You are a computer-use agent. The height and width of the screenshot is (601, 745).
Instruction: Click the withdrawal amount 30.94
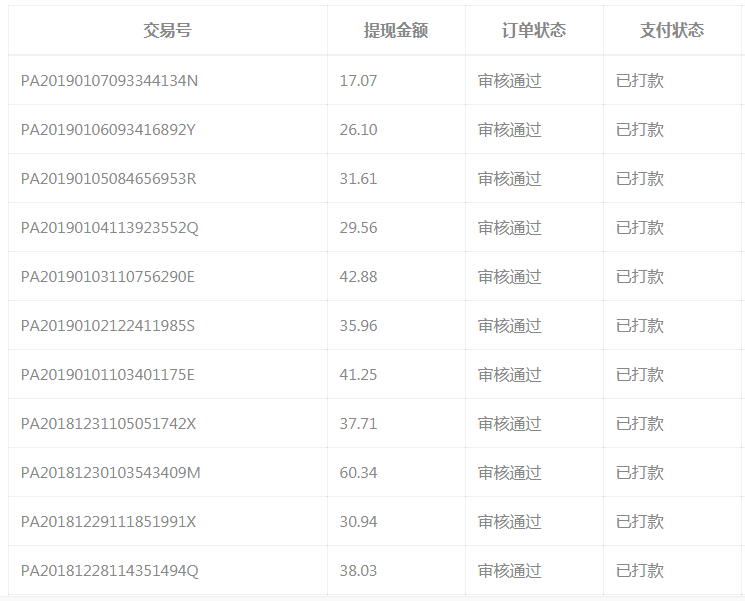pos(358,522)
